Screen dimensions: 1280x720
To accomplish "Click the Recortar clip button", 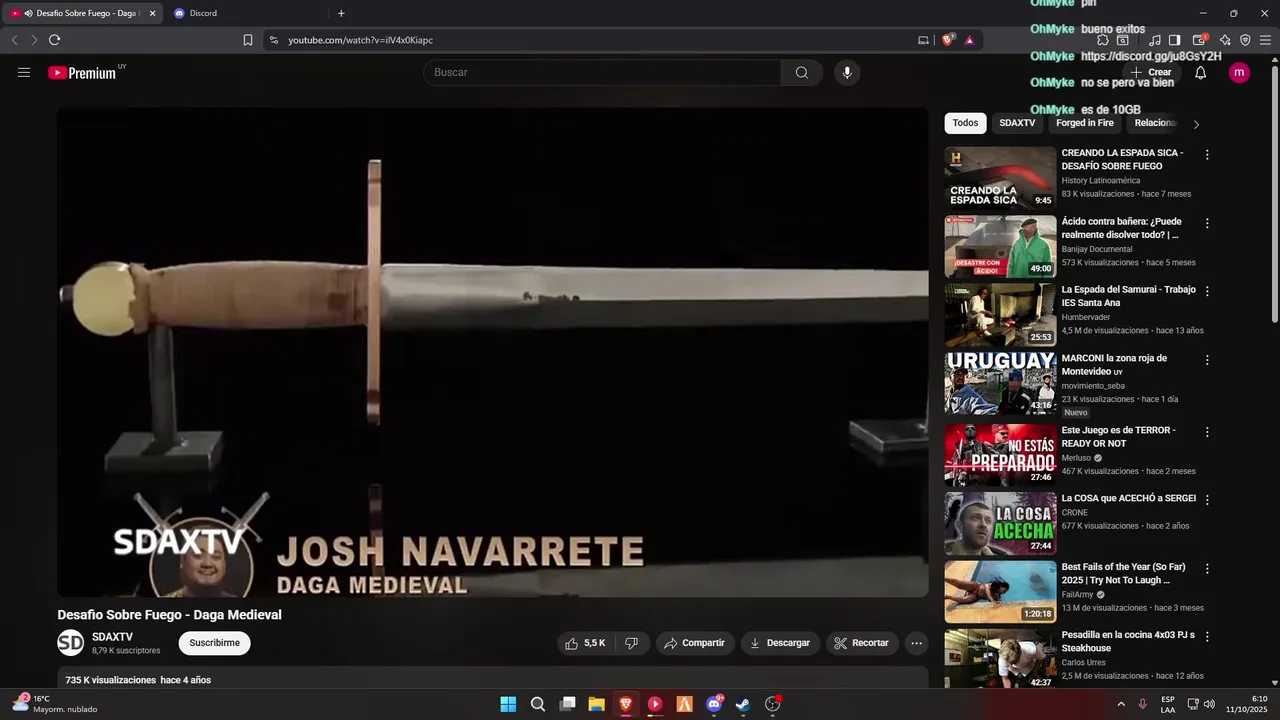I will (x=862, y=643).
